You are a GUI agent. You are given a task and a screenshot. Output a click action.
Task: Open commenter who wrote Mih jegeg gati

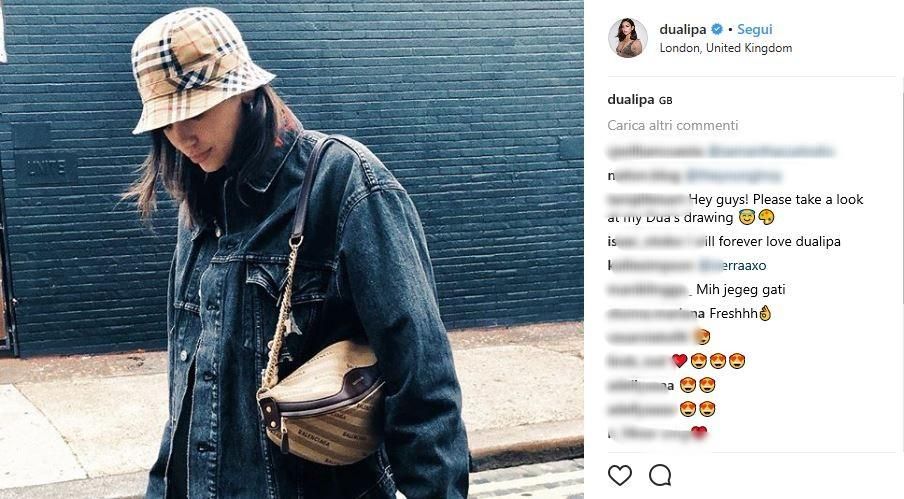click(x=648, y=290)
